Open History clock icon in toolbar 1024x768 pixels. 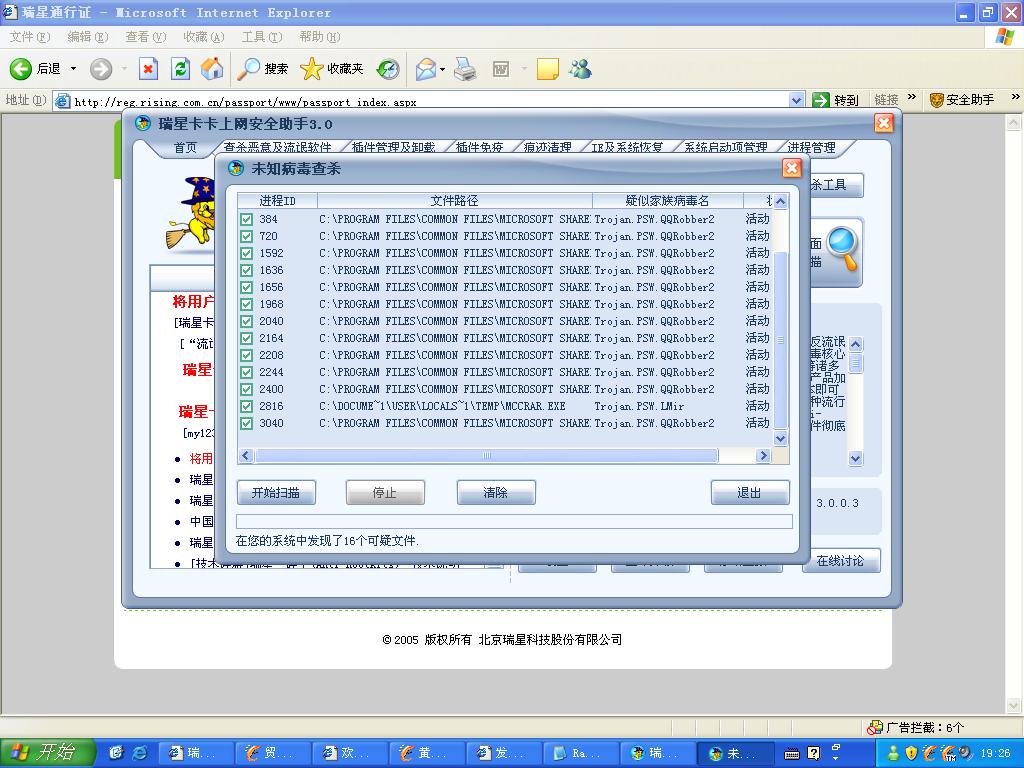tap(388, 69)
